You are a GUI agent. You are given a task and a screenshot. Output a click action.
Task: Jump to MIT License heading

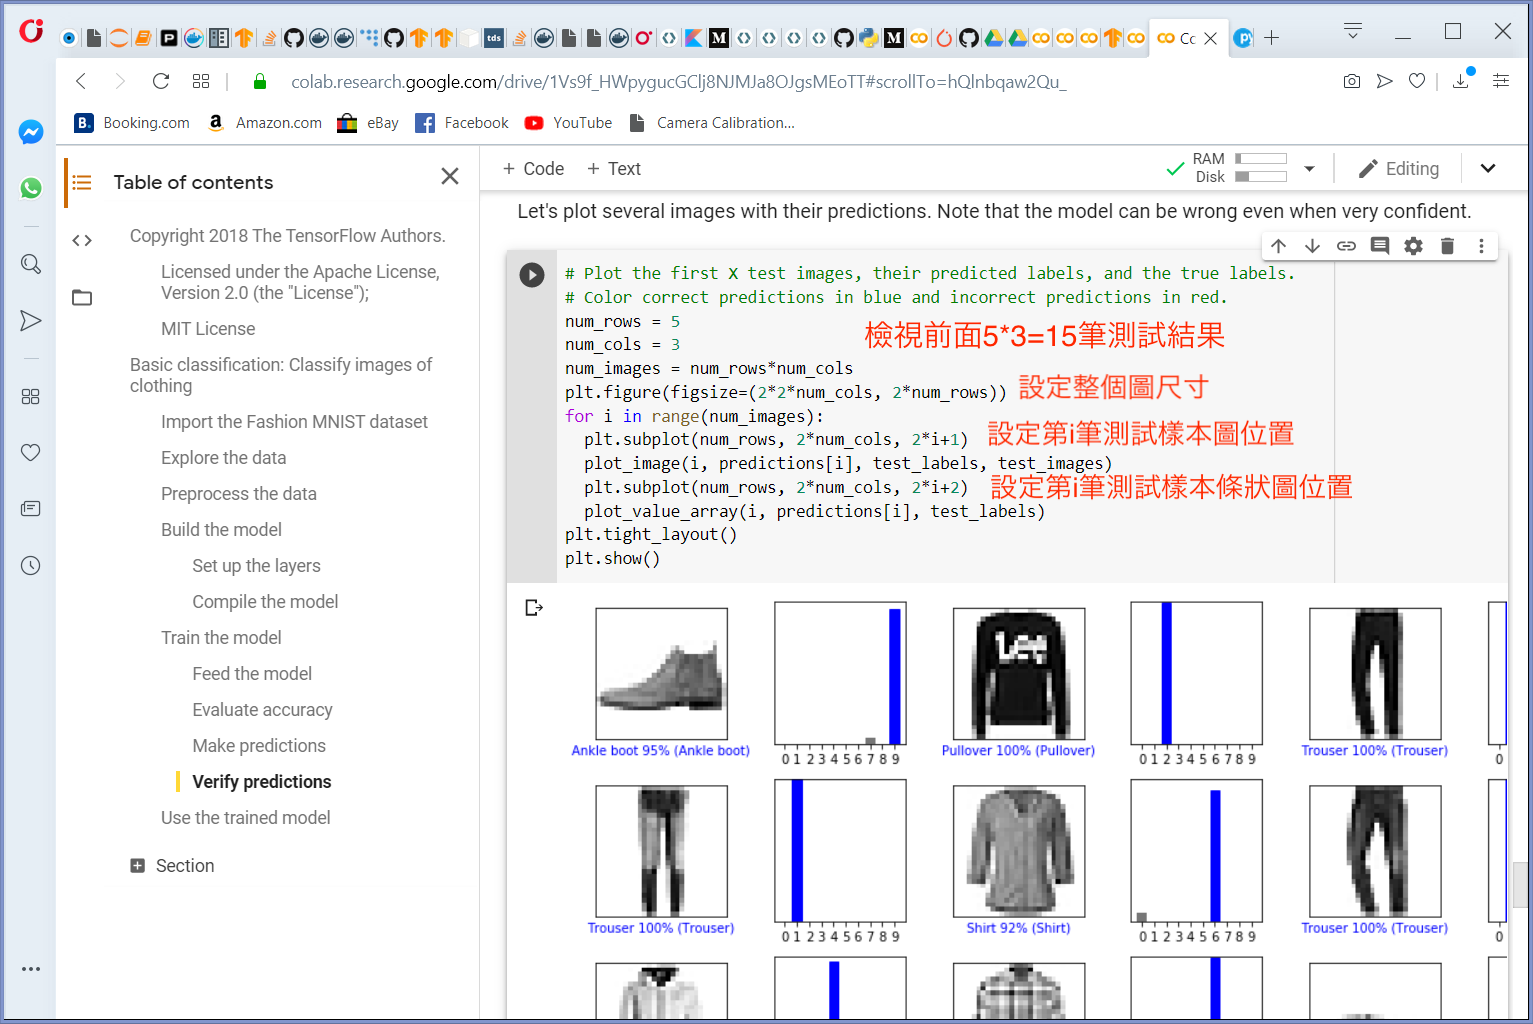(208, 329)
